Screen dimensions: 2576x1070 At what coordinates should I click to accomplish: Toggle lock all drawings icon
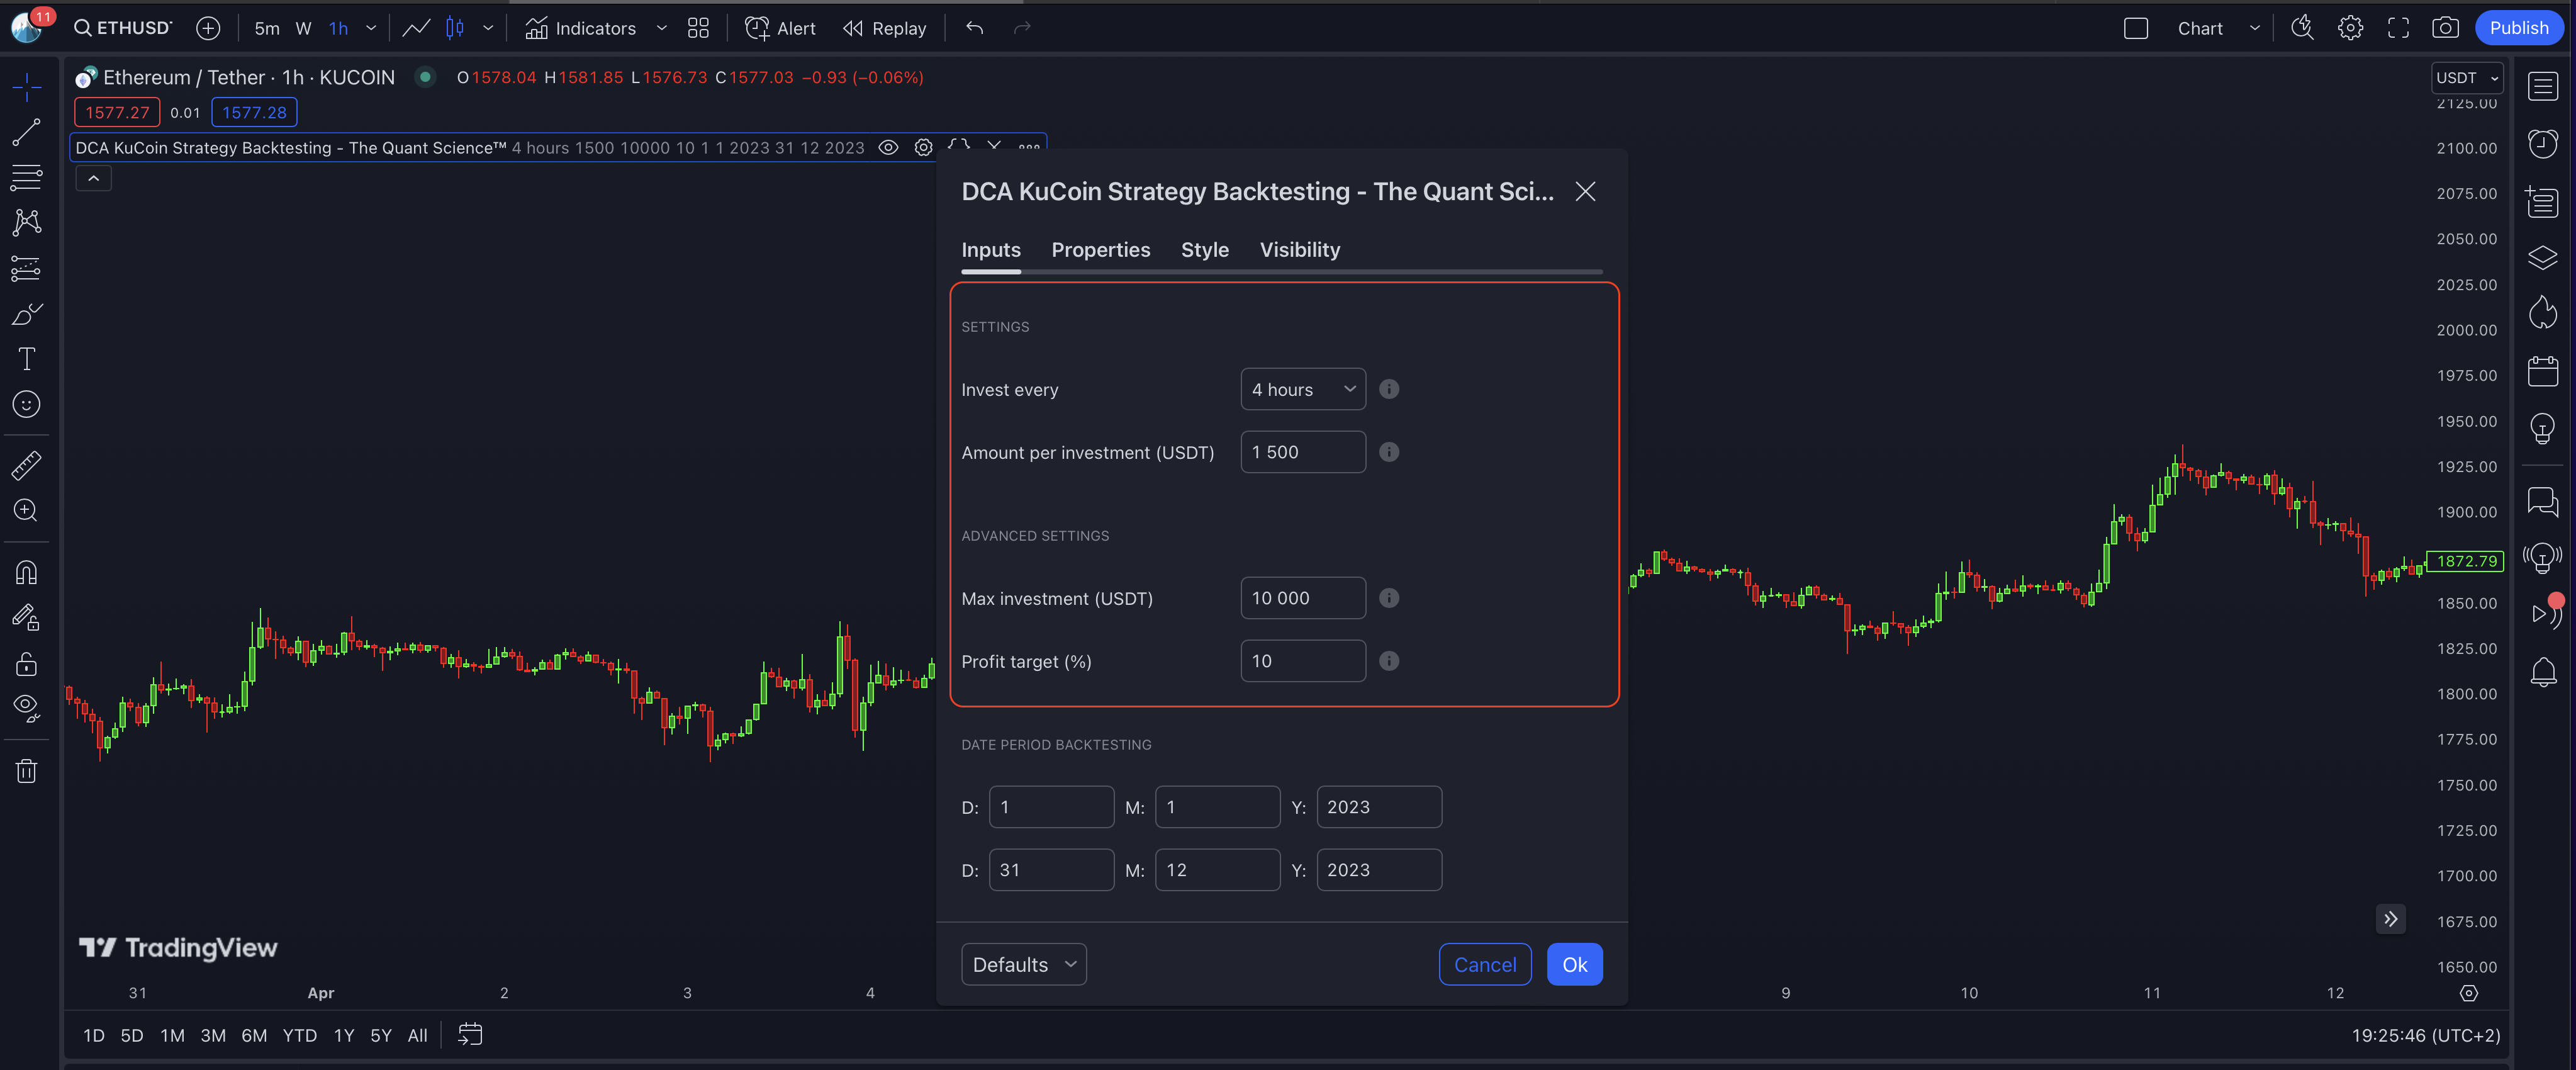tap(26, 664)
